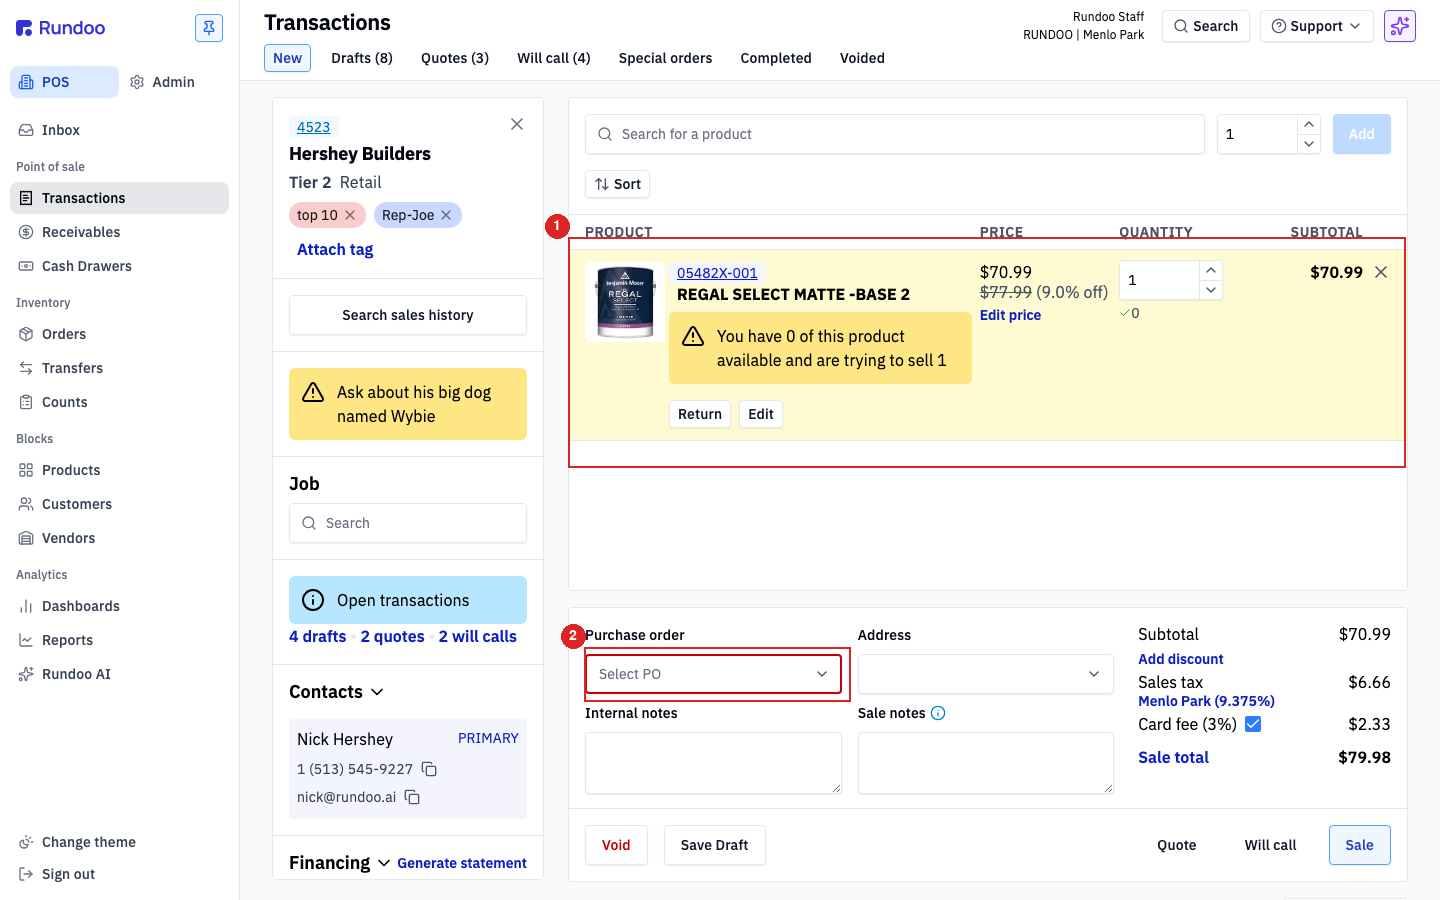This screenshot has height=900, width=1440.
Task: Open the Select PO dropdown
Action: click(x=713, y=674)
